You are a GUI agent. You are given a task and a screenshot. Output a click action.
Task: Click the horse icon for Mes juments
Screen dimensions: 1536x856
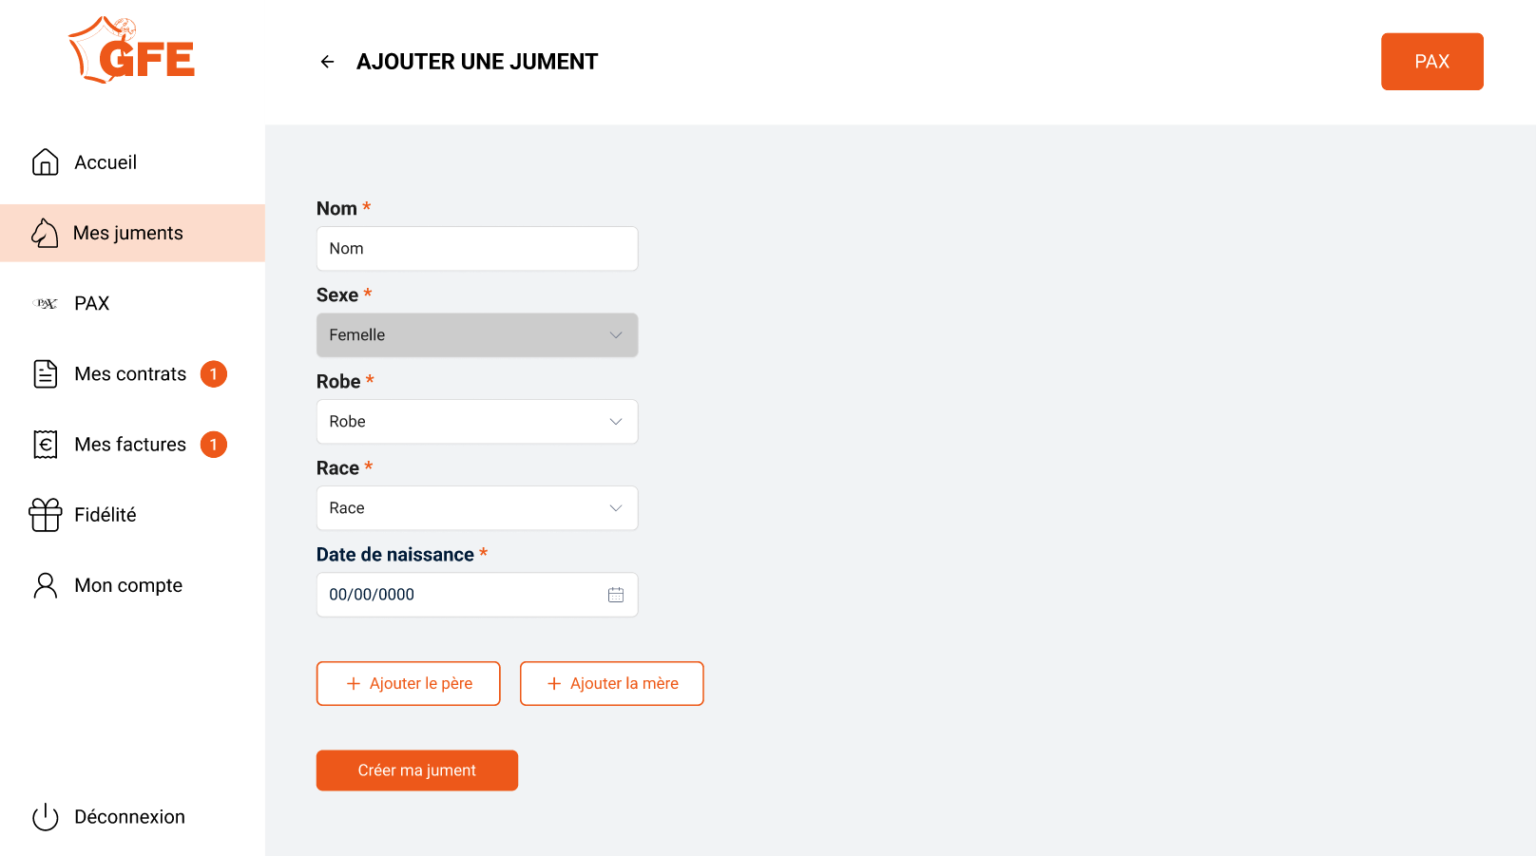44,233
